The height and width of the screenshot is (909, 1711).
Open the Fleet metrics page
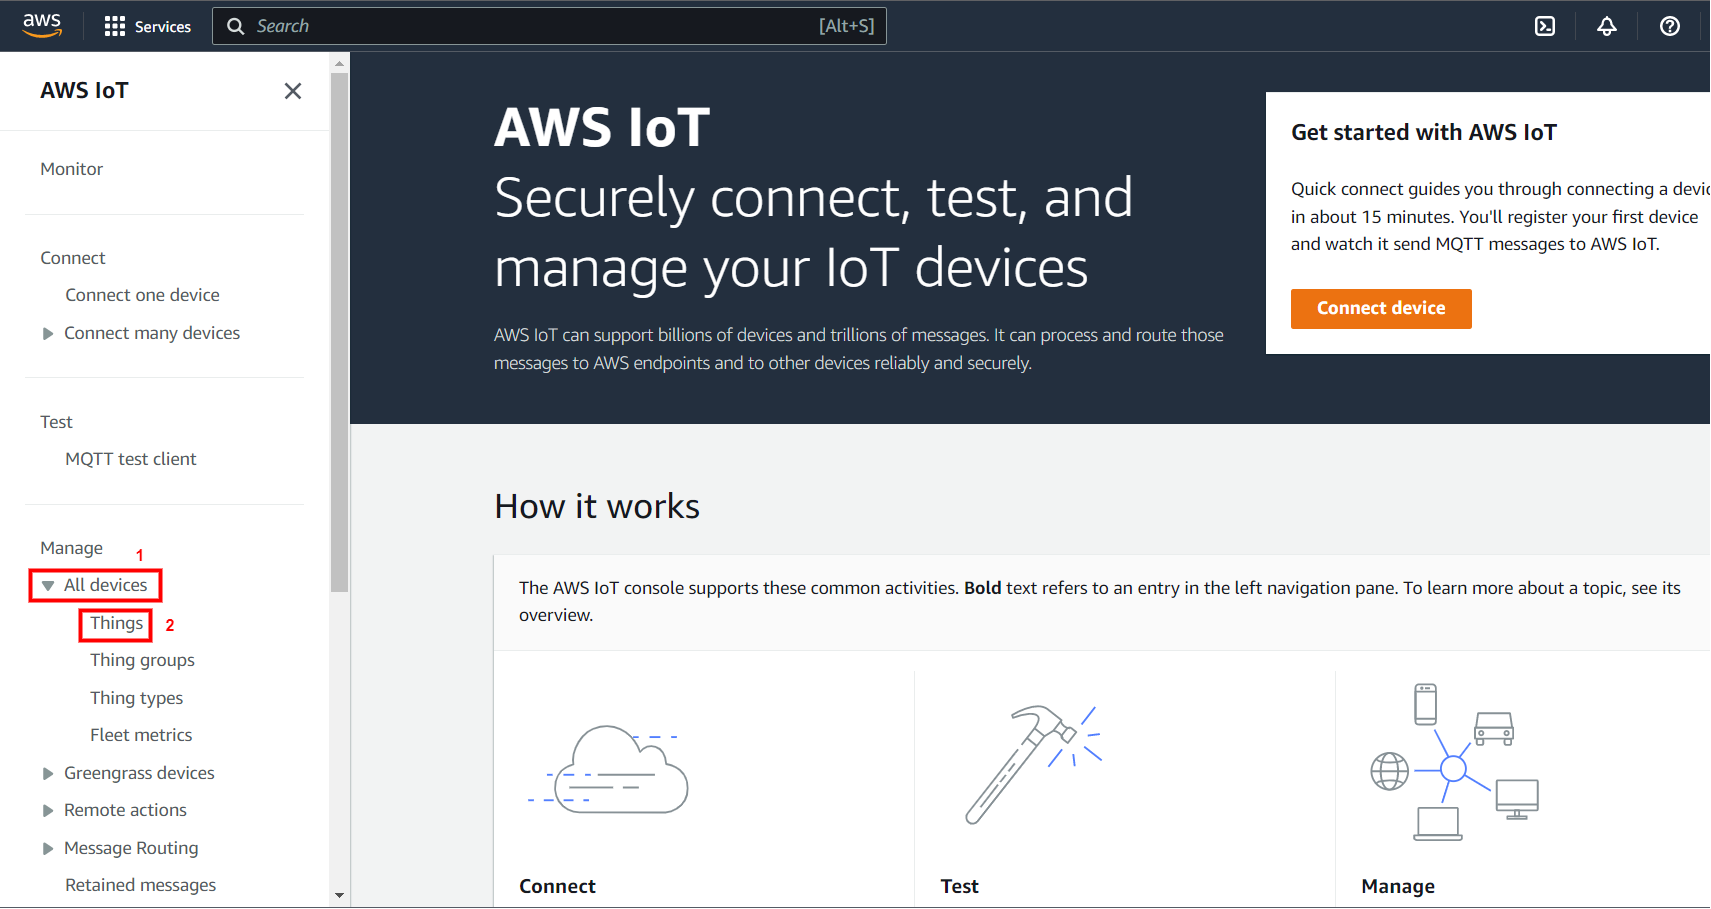pos(141,734)
